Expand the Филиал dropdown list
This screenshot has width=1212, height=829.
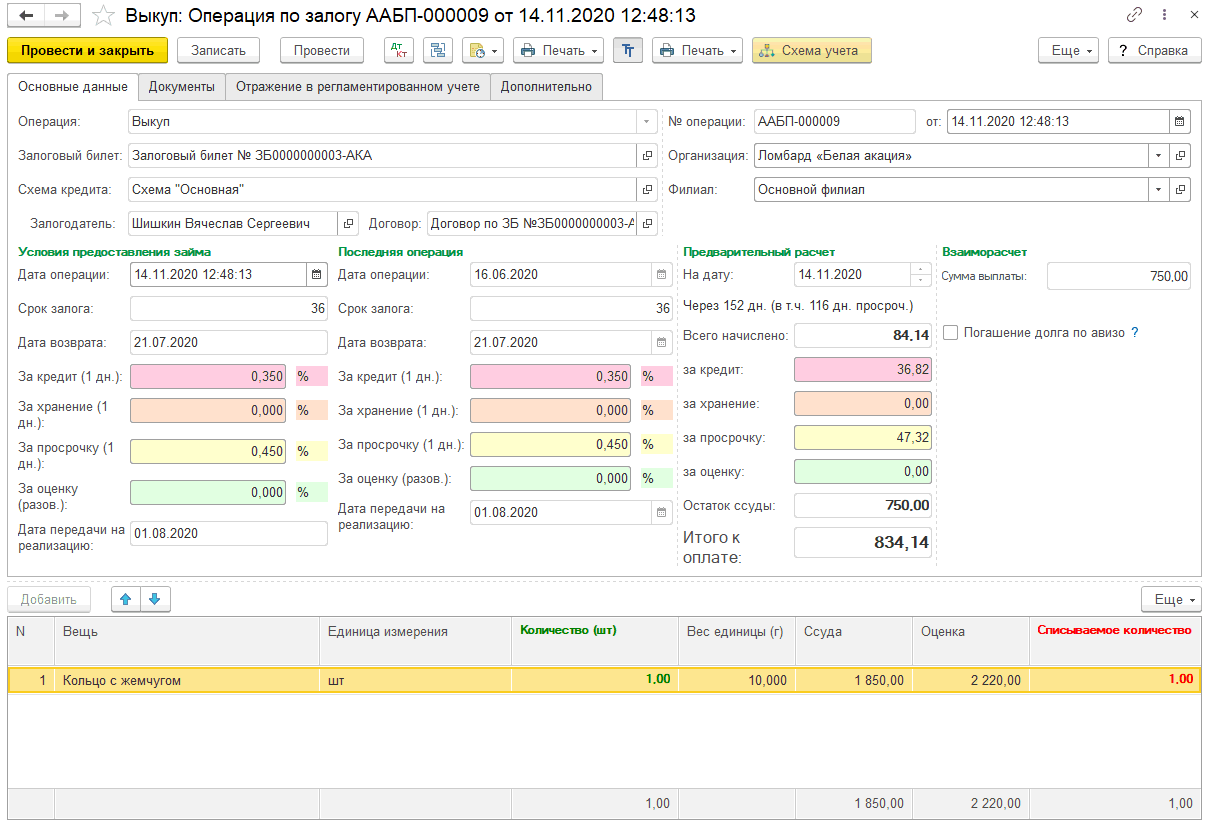pyautogui.click(x=1158, y=189)
